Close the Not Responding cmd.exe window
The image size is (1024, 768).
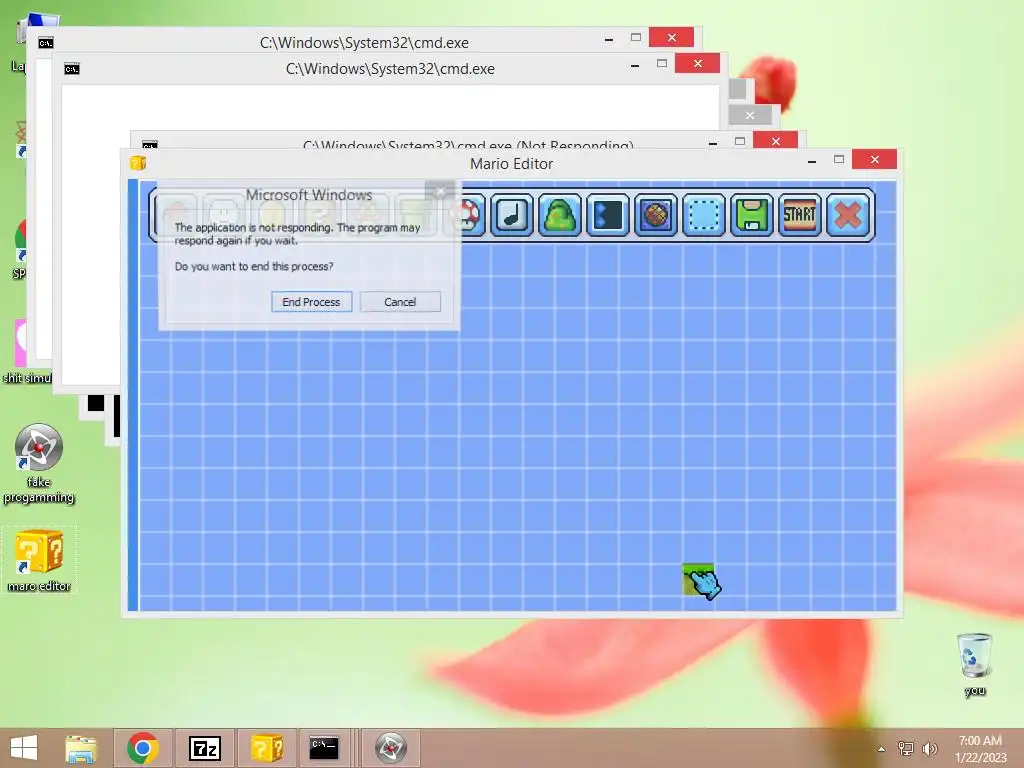point(775,140)
